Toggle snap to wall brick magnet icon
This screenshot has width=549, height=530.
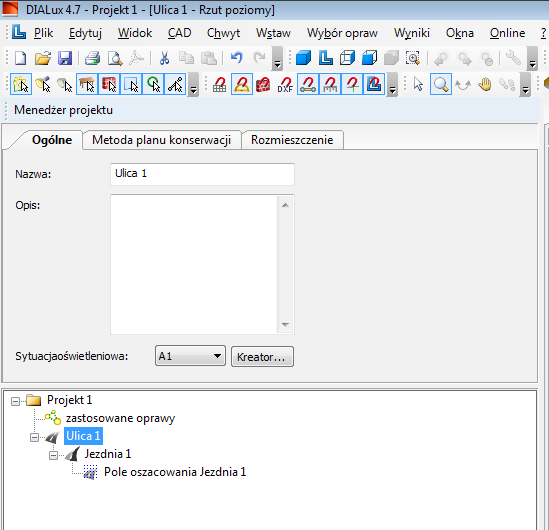[263, 84]
